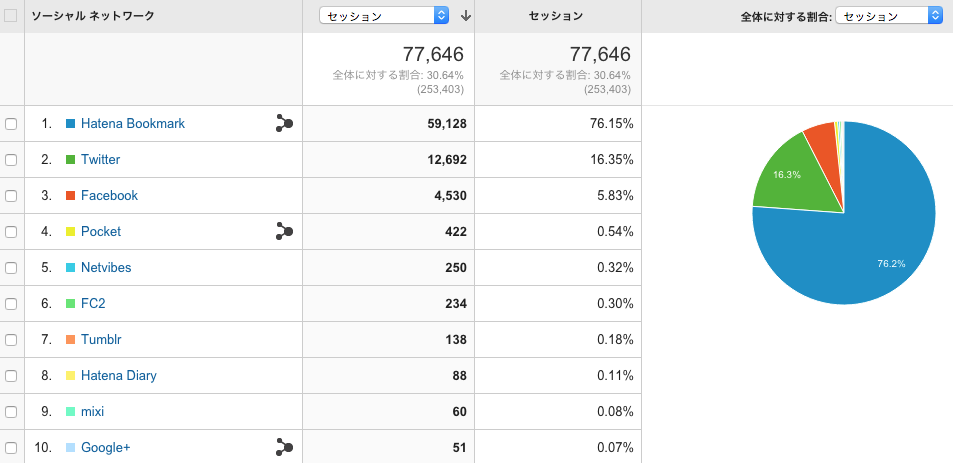Toggle the select-all checkbox in table header
Screen dimensions: 953x463
tap(11, 16)
